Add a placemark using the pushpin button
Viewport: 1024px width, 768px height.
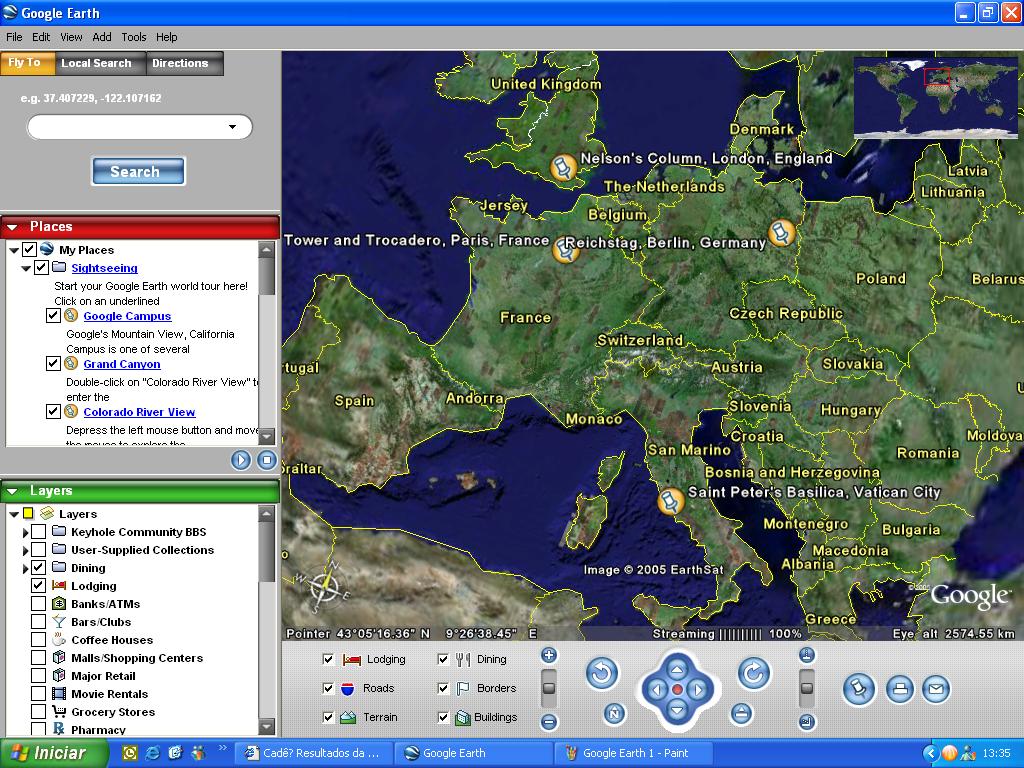pos(859,689)
